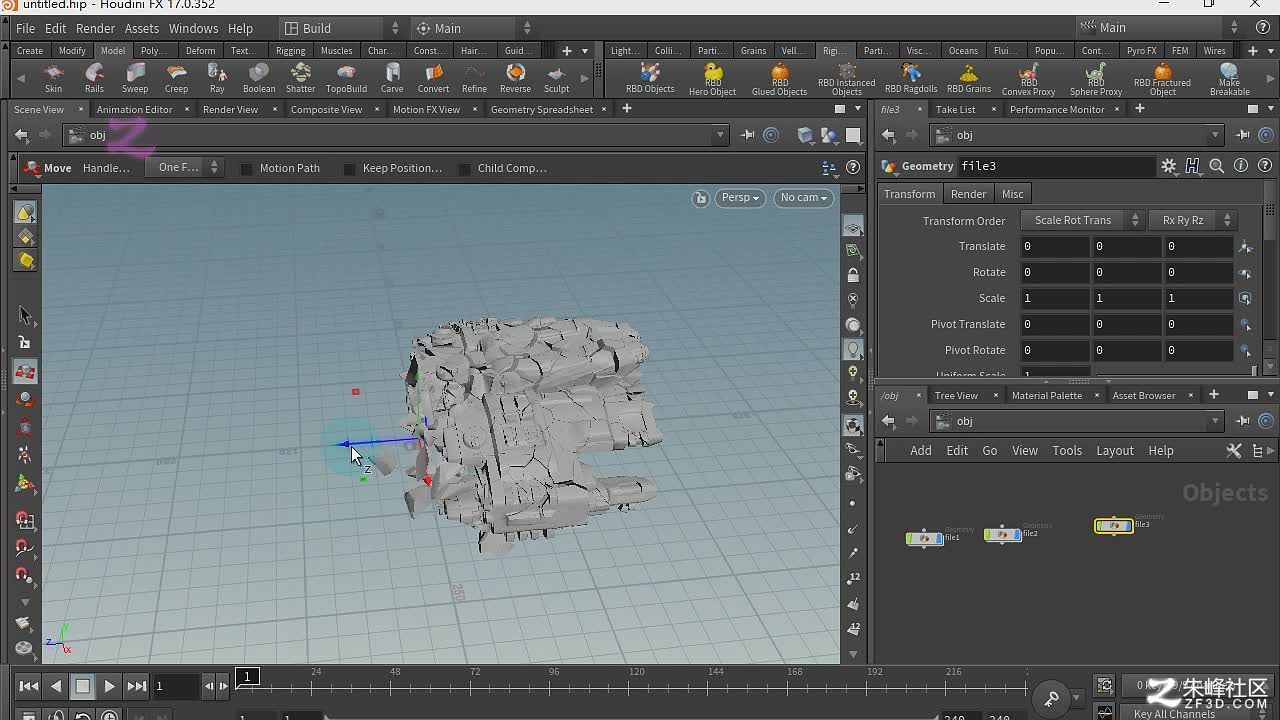Open the File menu
This screenshot has width=1280, height=720.
[x=26, y=28]
